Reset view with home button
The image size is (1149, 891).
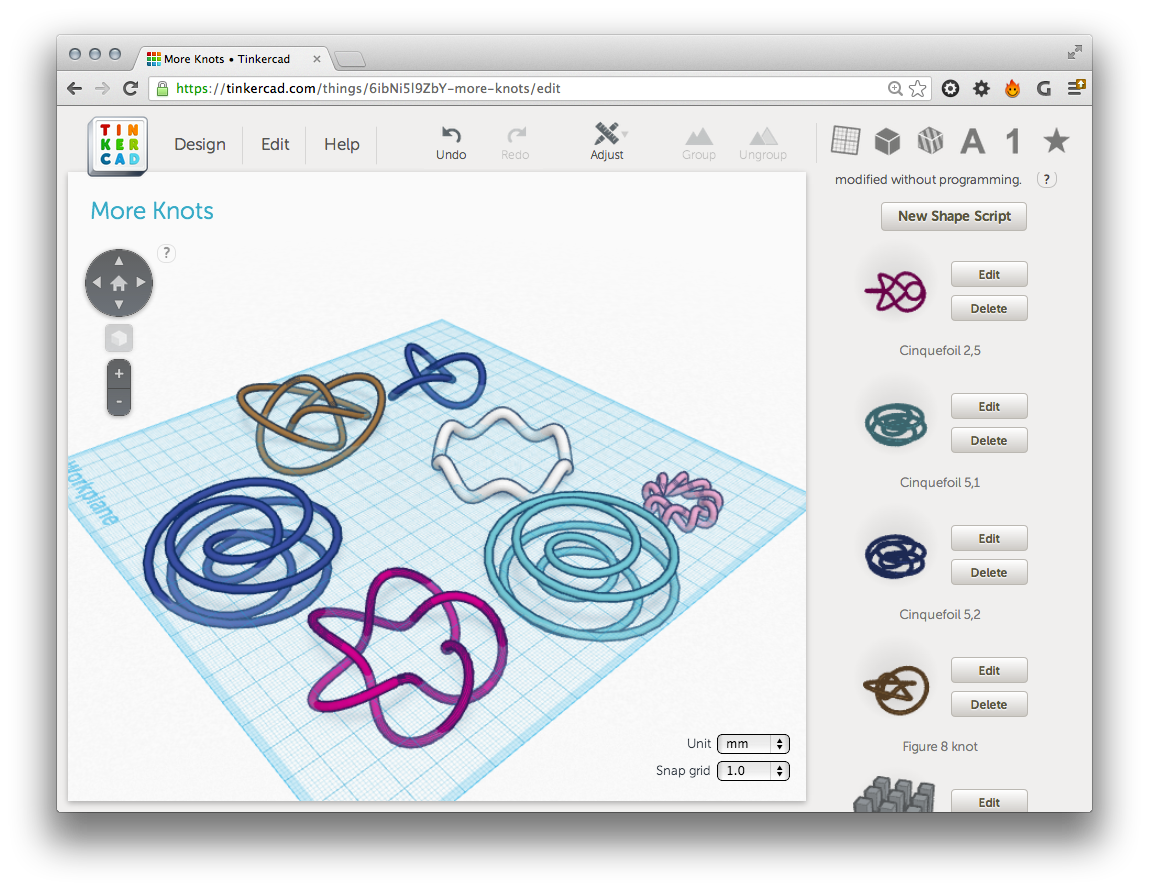(119, 283)
